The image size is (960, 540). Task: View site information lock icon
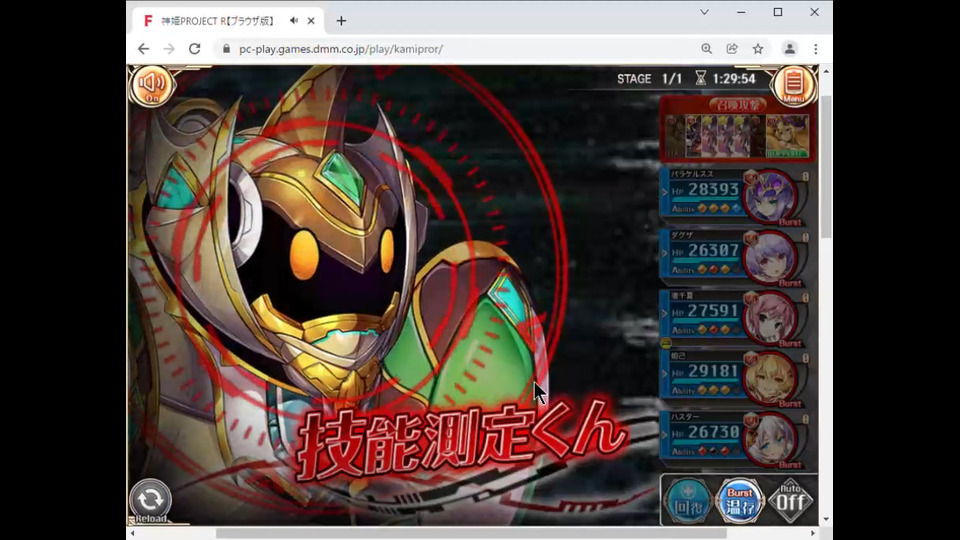point(227,49)
